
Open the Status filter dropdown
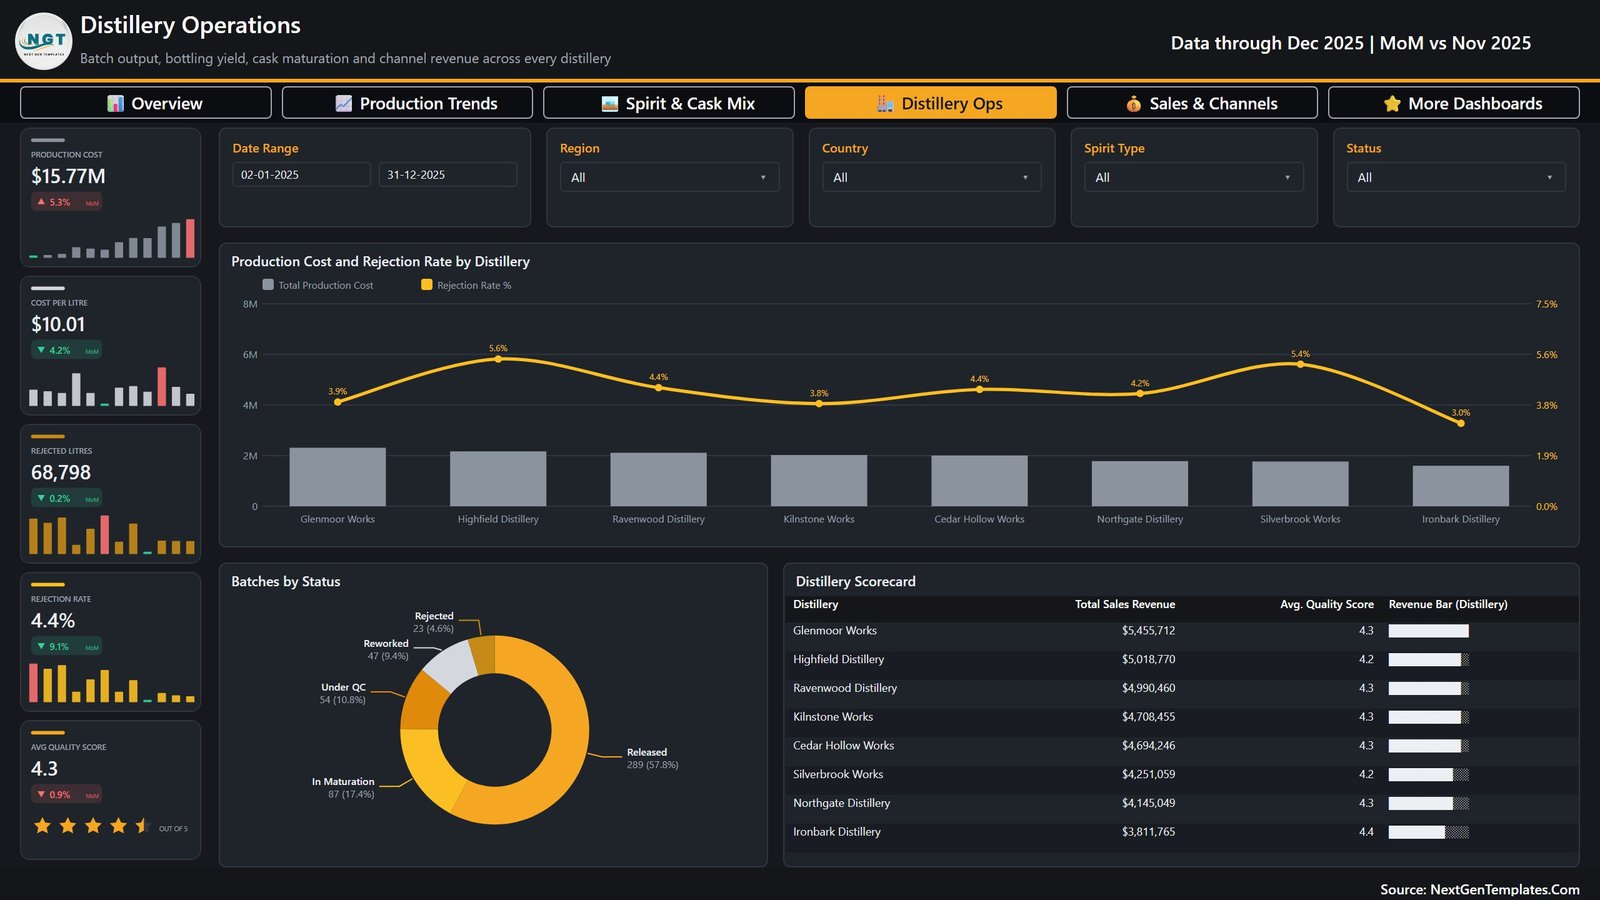click(x=1455, y=177)
